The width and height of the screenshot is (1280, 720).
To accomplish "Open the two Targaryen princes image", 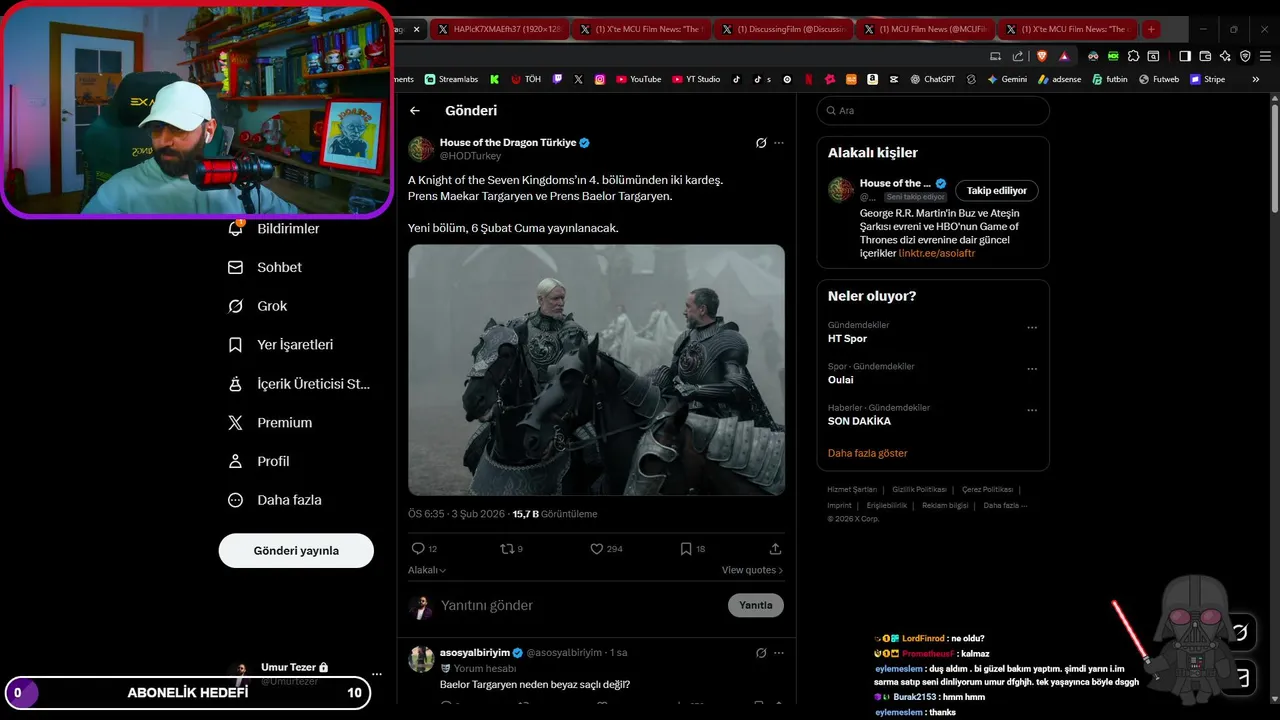I will point(596,370).
